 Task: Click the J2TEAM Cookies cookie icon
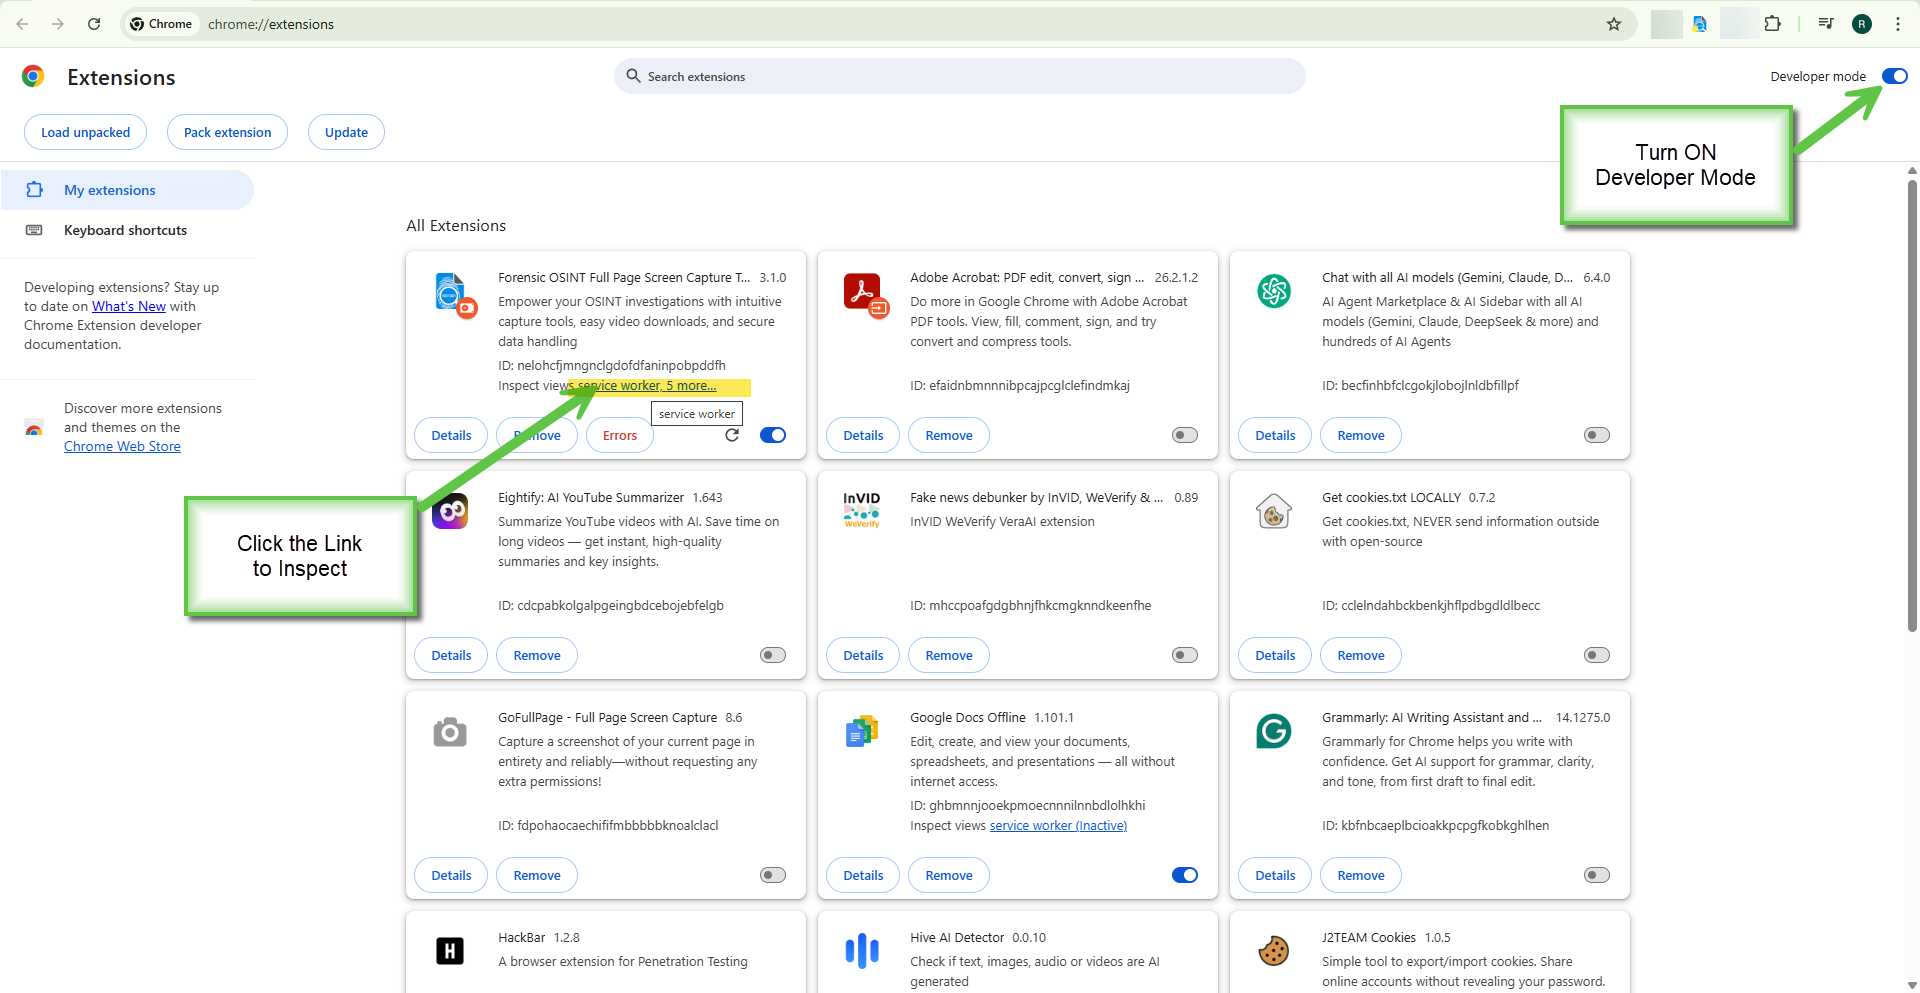point(1274,951)
